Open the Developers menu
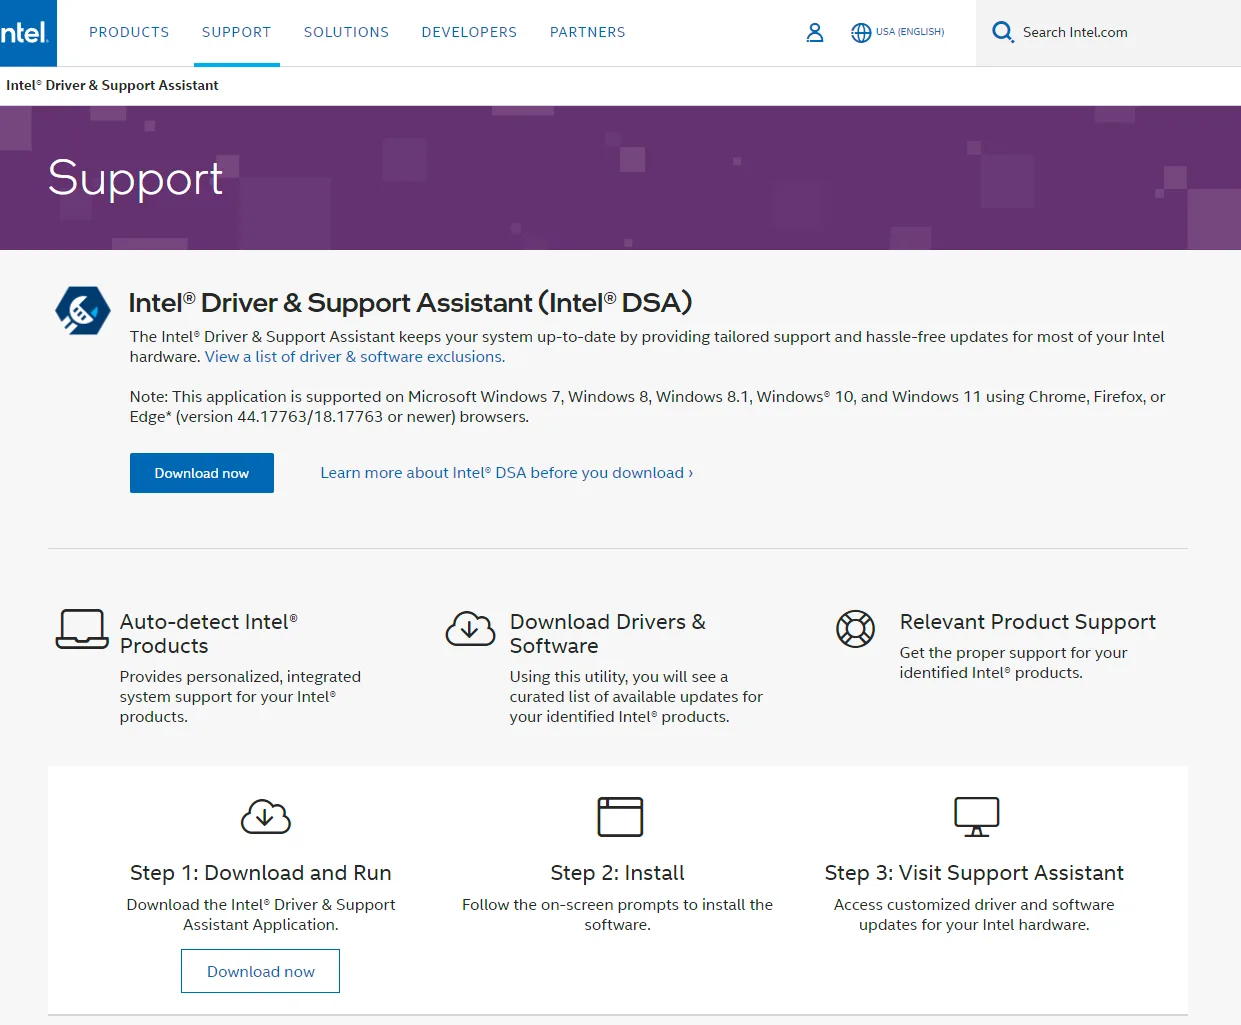The height and width of the screenshot is (1025, 1241). pos(469,32)
